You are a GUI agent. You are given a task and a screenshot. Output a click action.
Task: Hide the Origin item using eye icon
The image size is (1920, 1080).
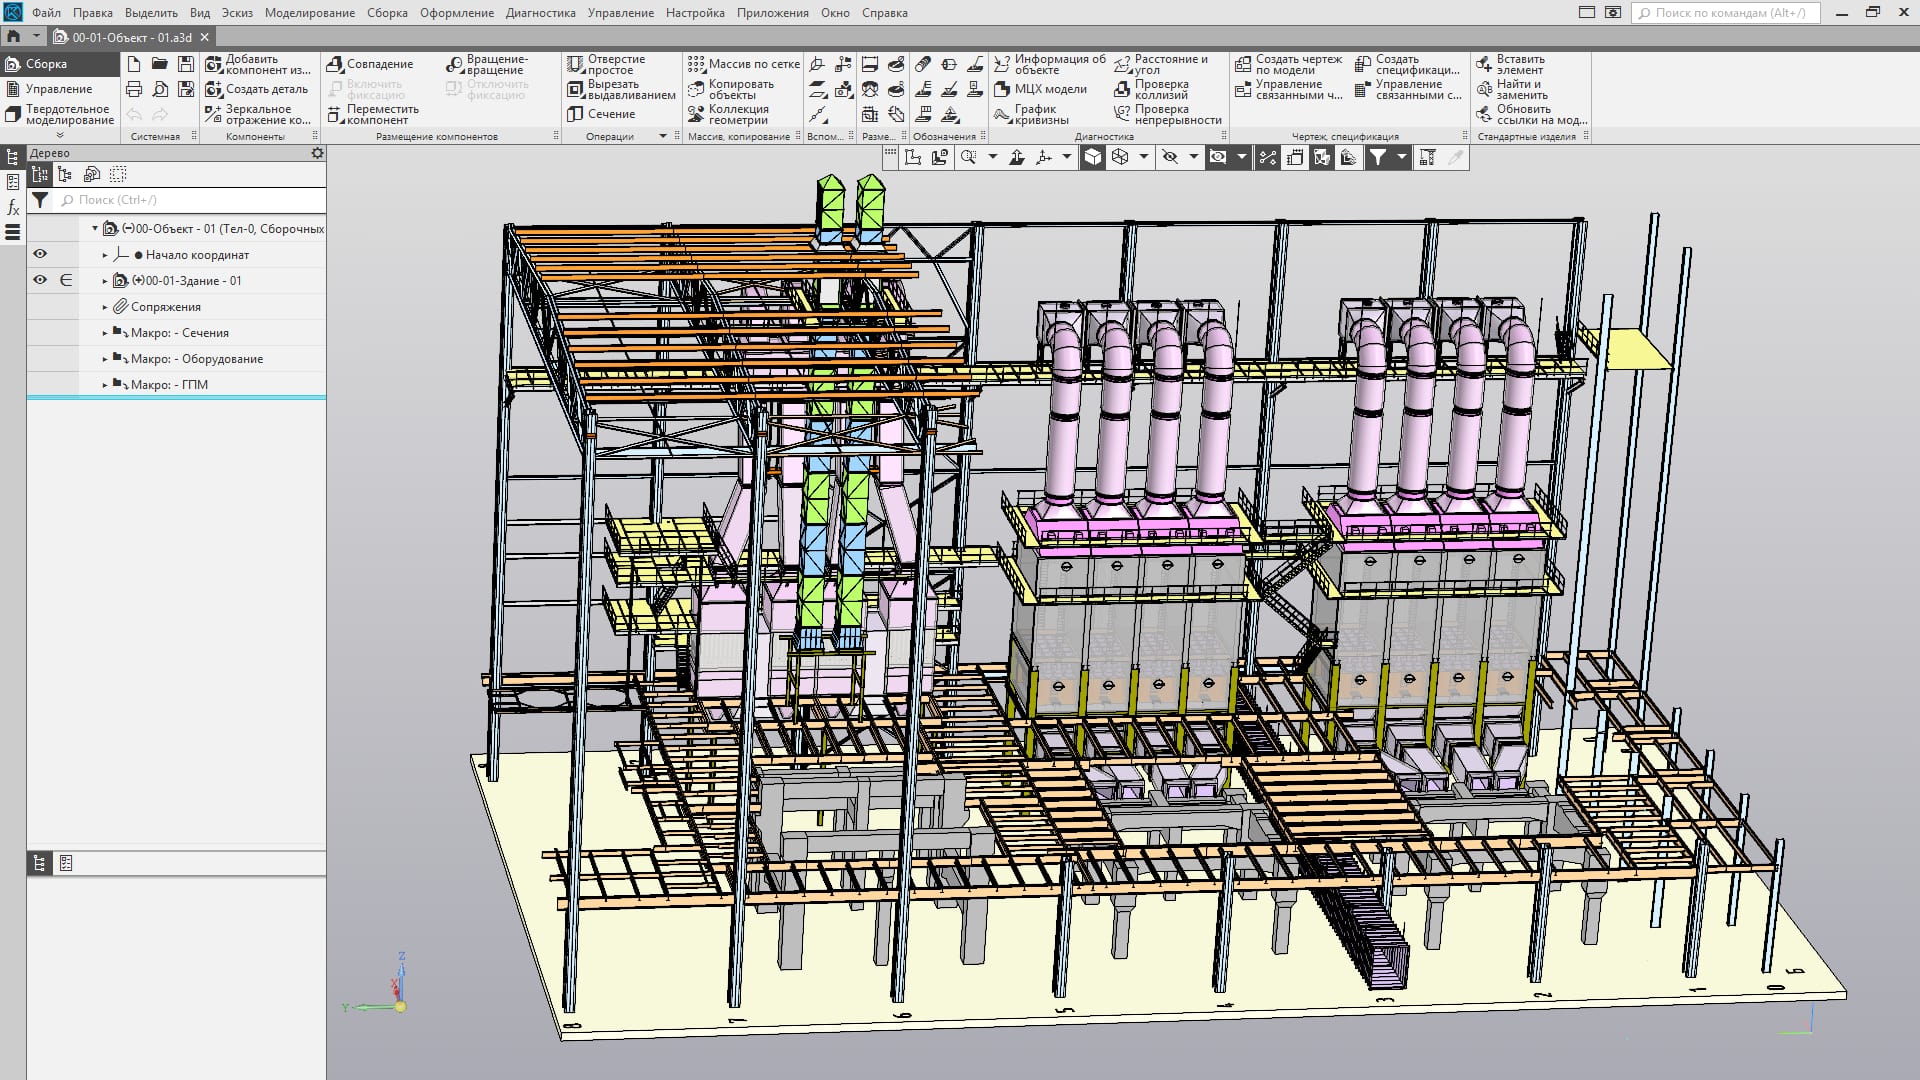click(x=40, y=254)
